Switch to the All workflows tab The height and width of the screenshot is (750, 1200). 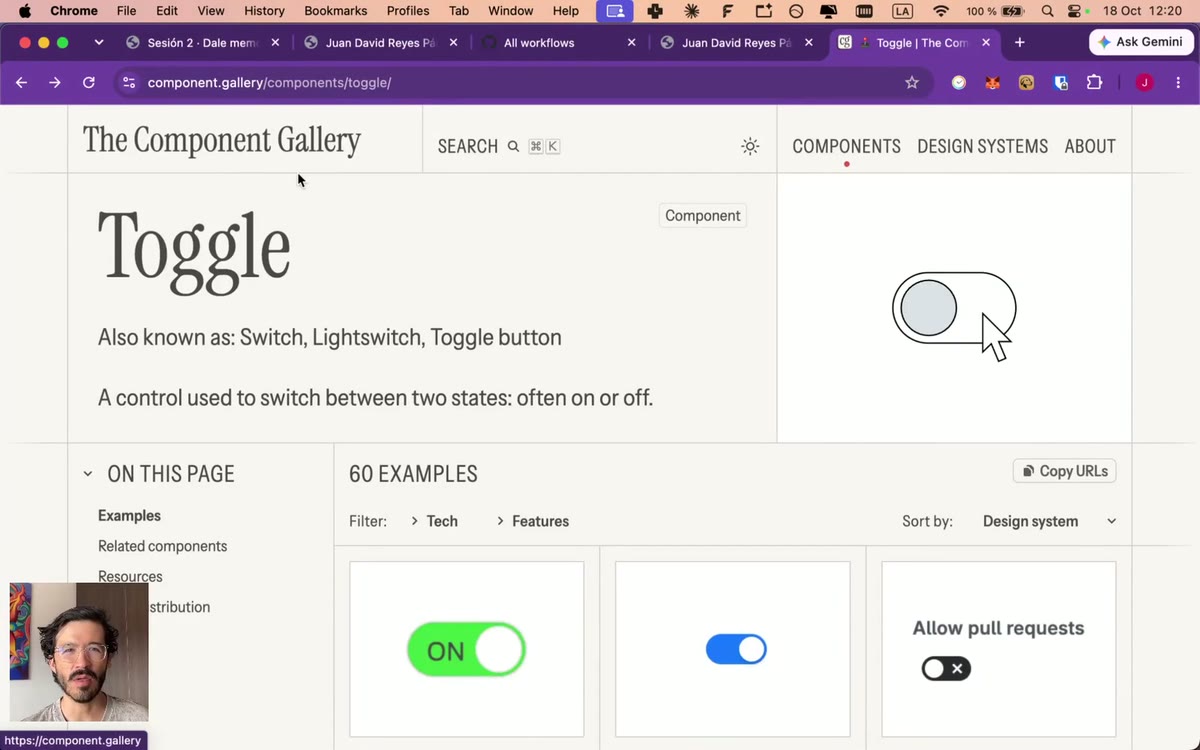click(x=558, y=43)
